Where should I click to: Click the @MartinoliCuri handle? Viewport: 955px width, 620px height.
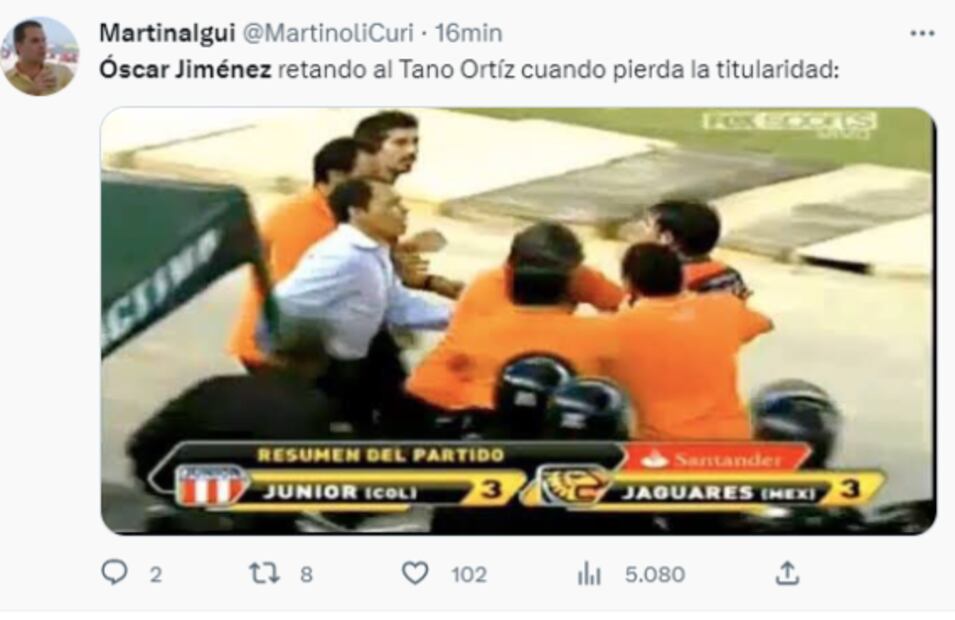[328, 32]
